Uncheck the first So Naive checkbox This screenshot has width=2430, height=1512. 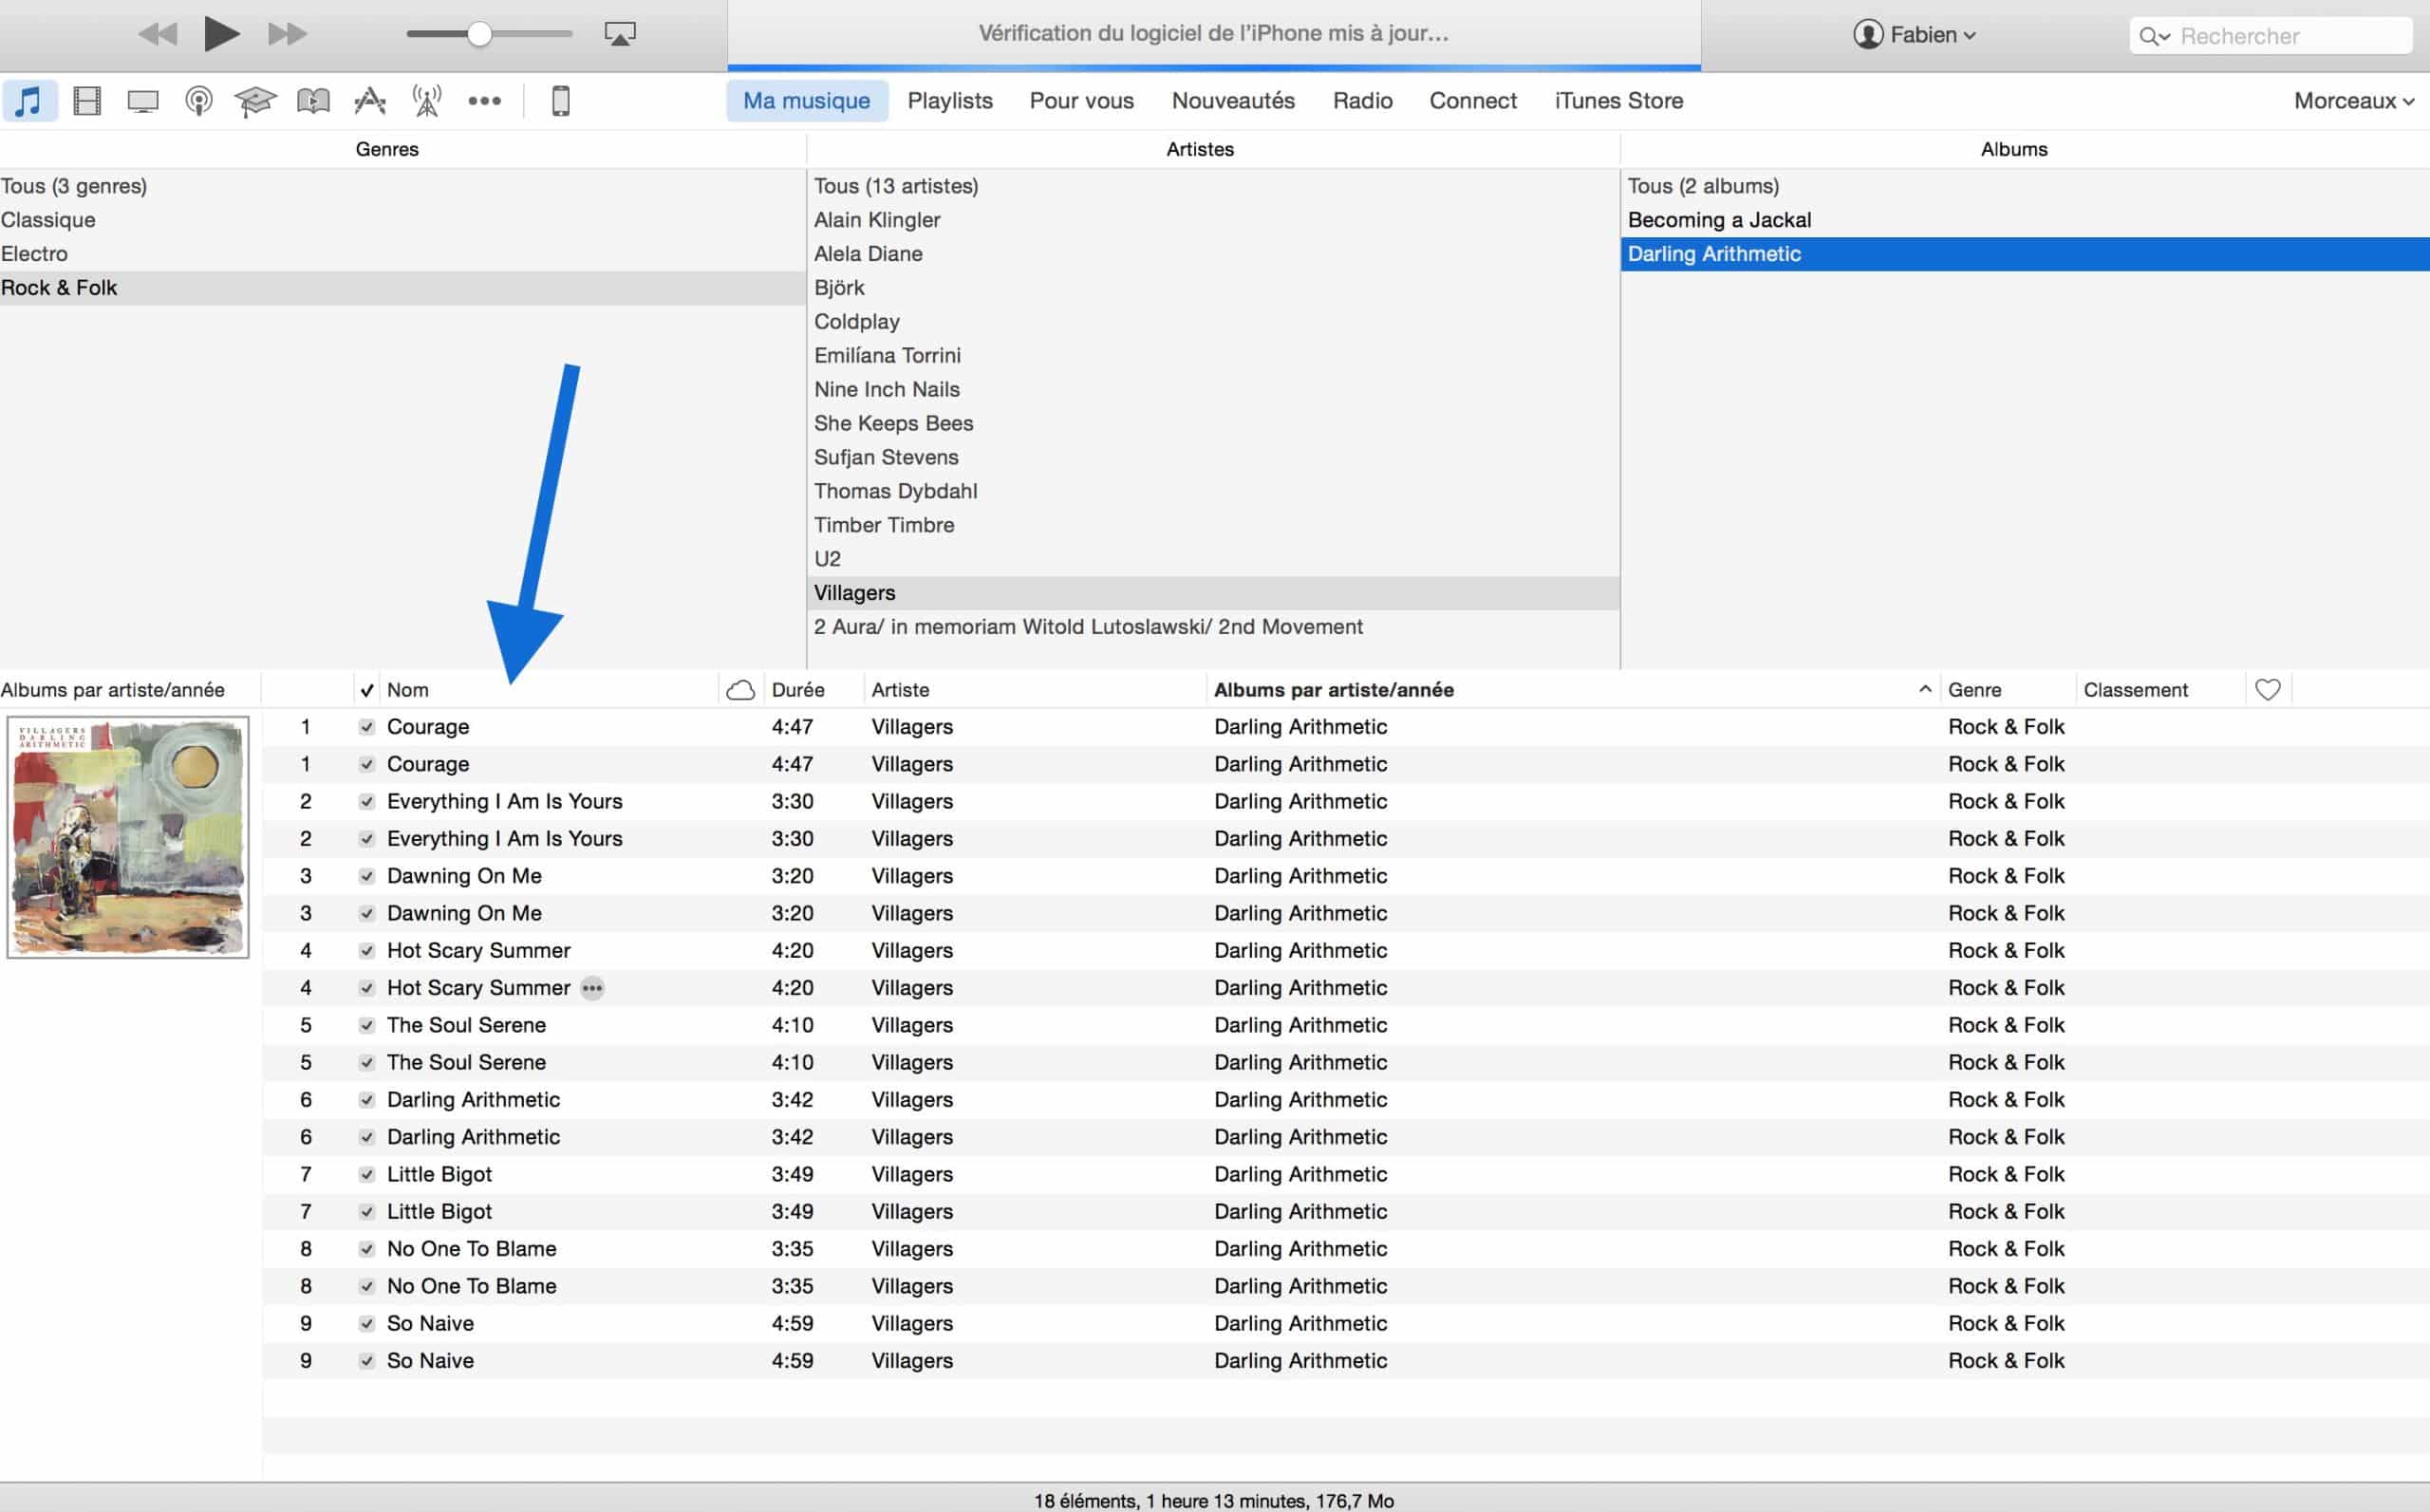click(367, 1324)
